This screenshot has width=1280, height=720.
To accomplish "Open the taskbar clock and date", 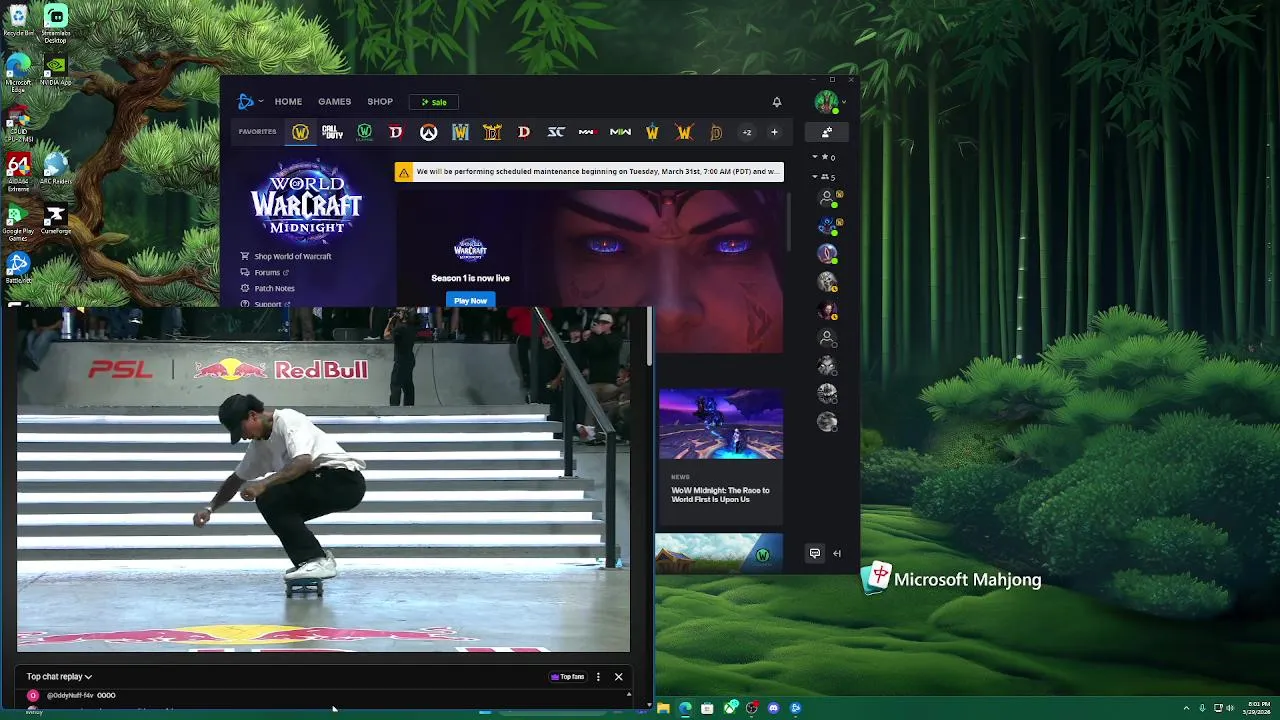I will pos(1258,708).
